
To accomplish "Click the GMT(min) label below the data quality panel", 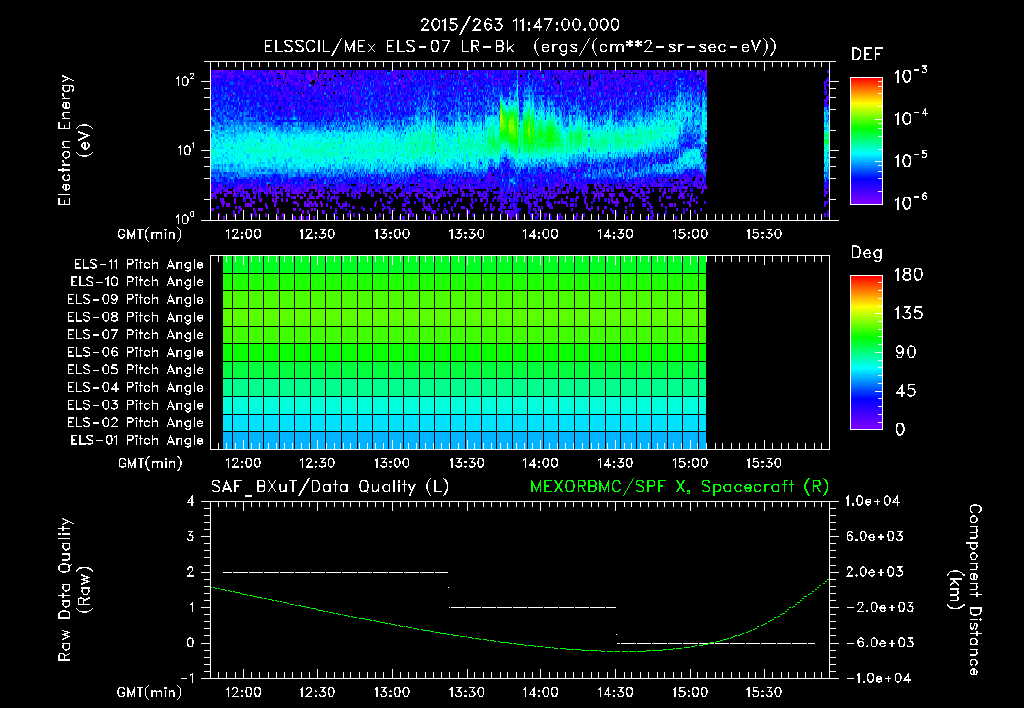I will click(150, 692).
